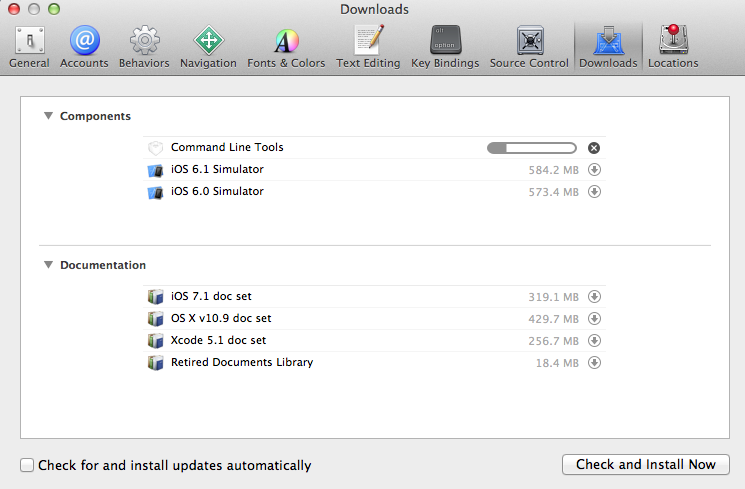745x489 pixels.
Task: Click the OS X v10.9 doc set book icon
Action: [155, 318]
